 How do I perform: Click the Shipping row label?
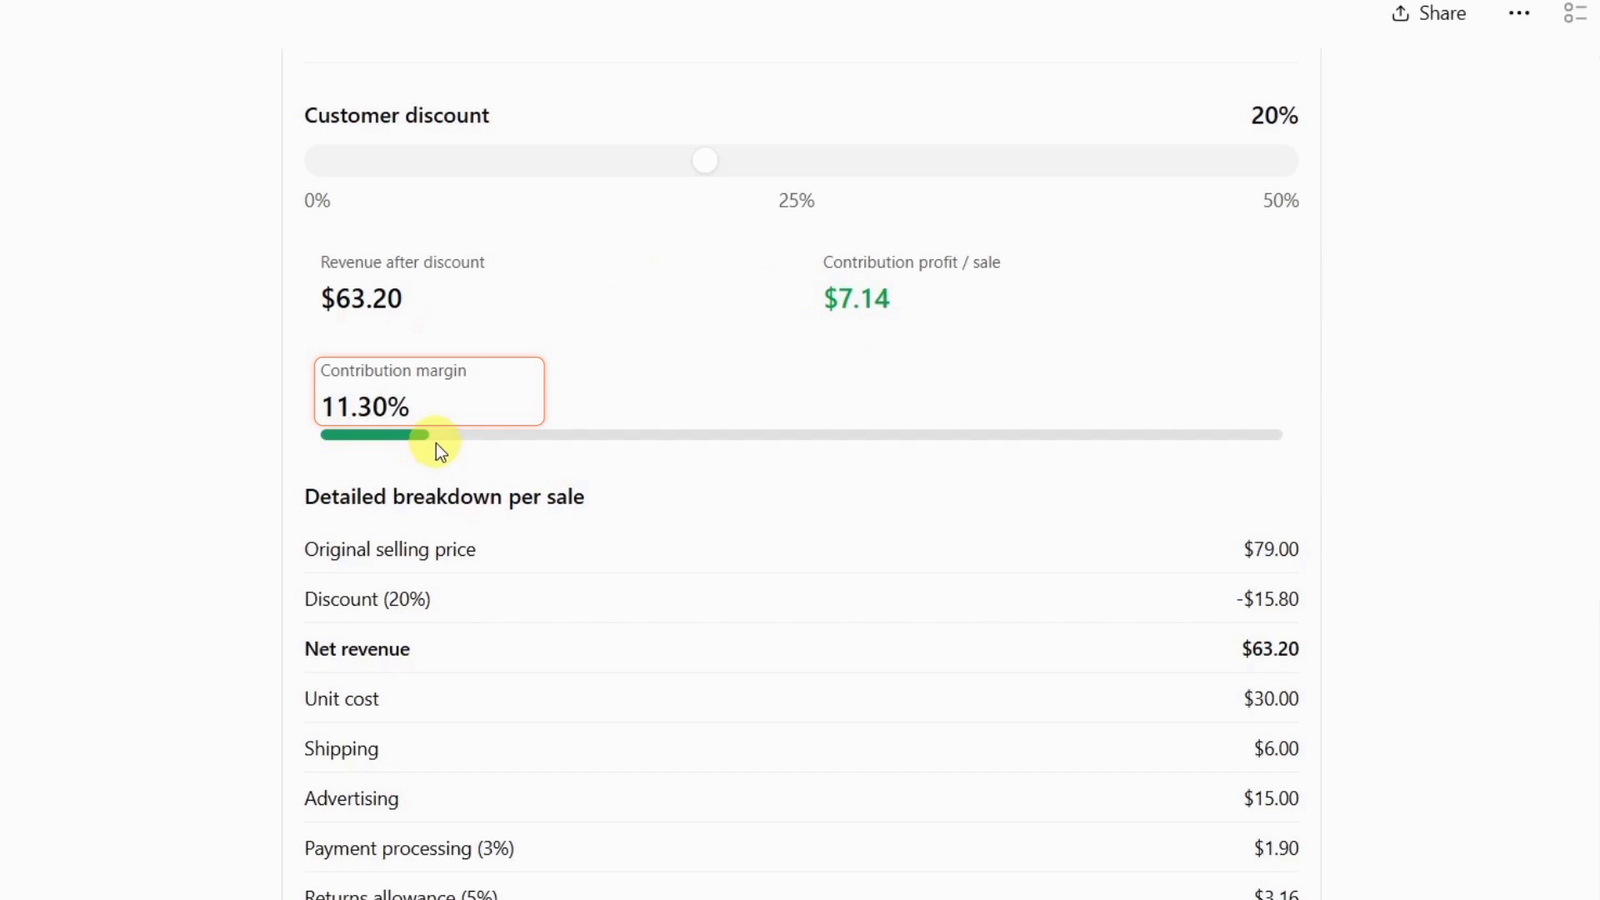[341, 749]
